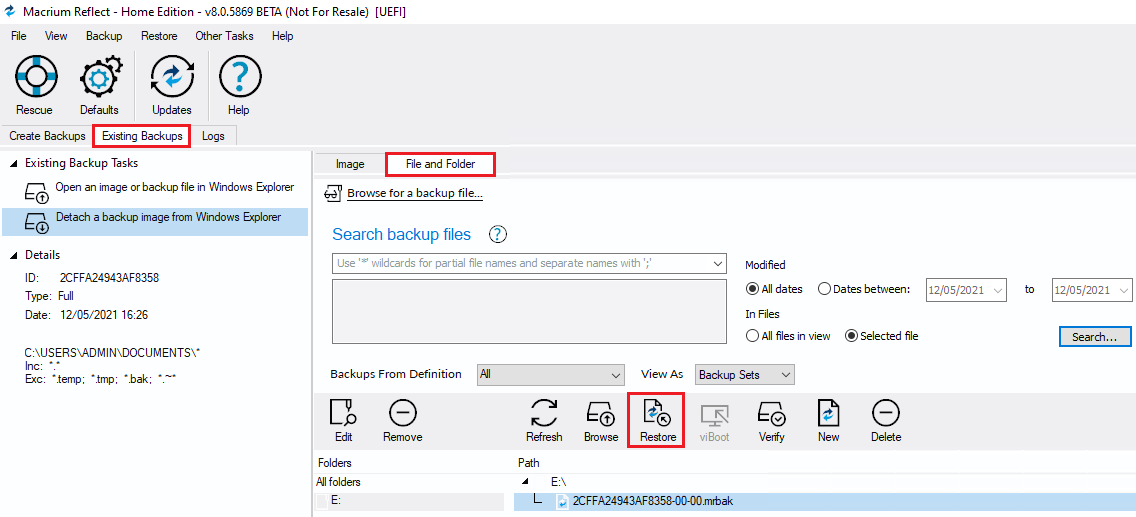Open the search filename dropdown
This screenshot has width=1136, height=517.
click(x=717, y=263)
